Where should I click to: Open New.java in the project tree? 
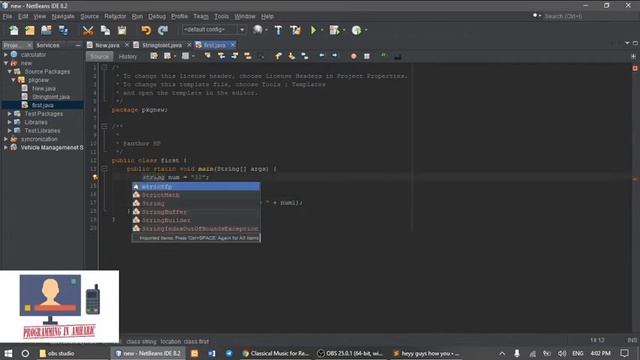coord(44,89)
